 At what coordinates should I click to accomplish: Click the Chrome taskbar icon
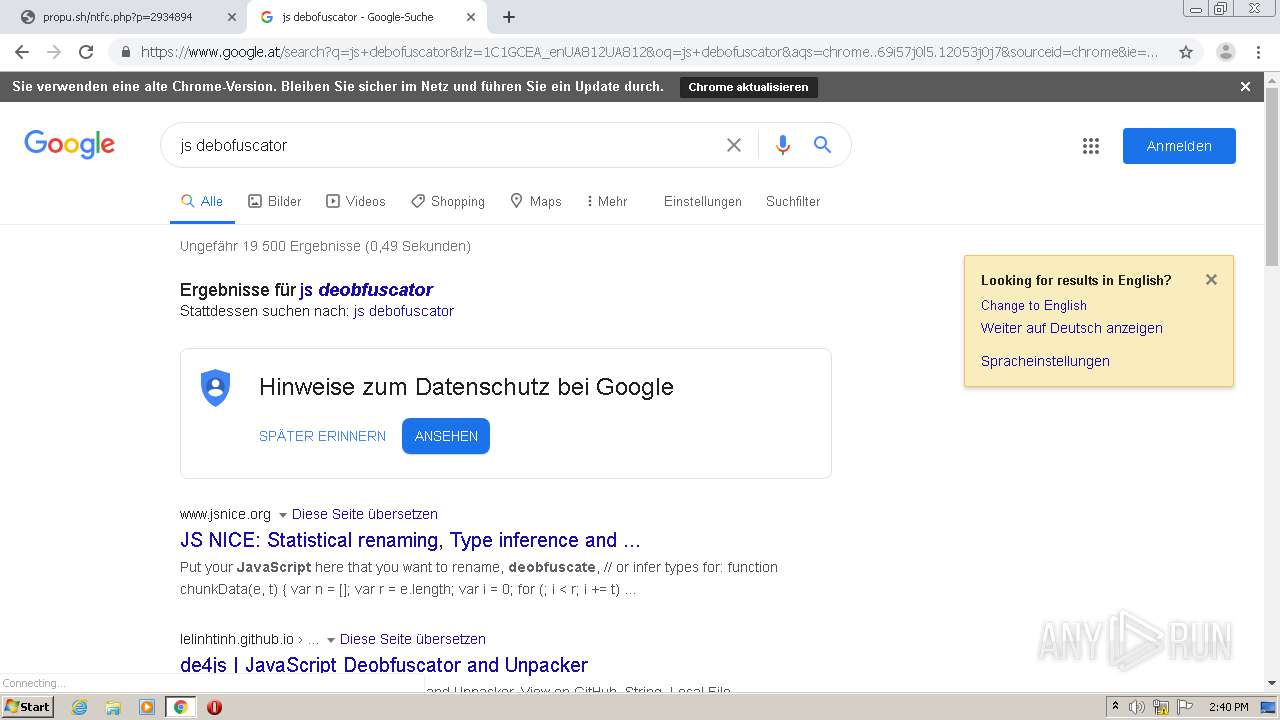(x=180, y=707)
